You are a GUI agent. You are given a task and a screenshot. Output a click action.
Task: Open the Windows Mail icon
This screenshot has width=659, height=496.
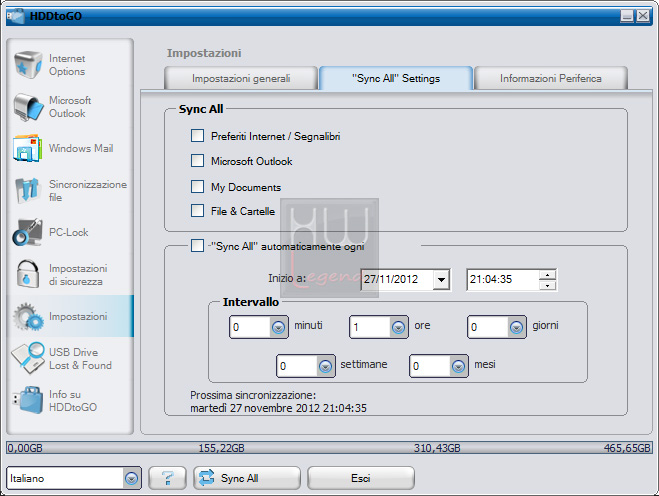(x=28, y=148)
